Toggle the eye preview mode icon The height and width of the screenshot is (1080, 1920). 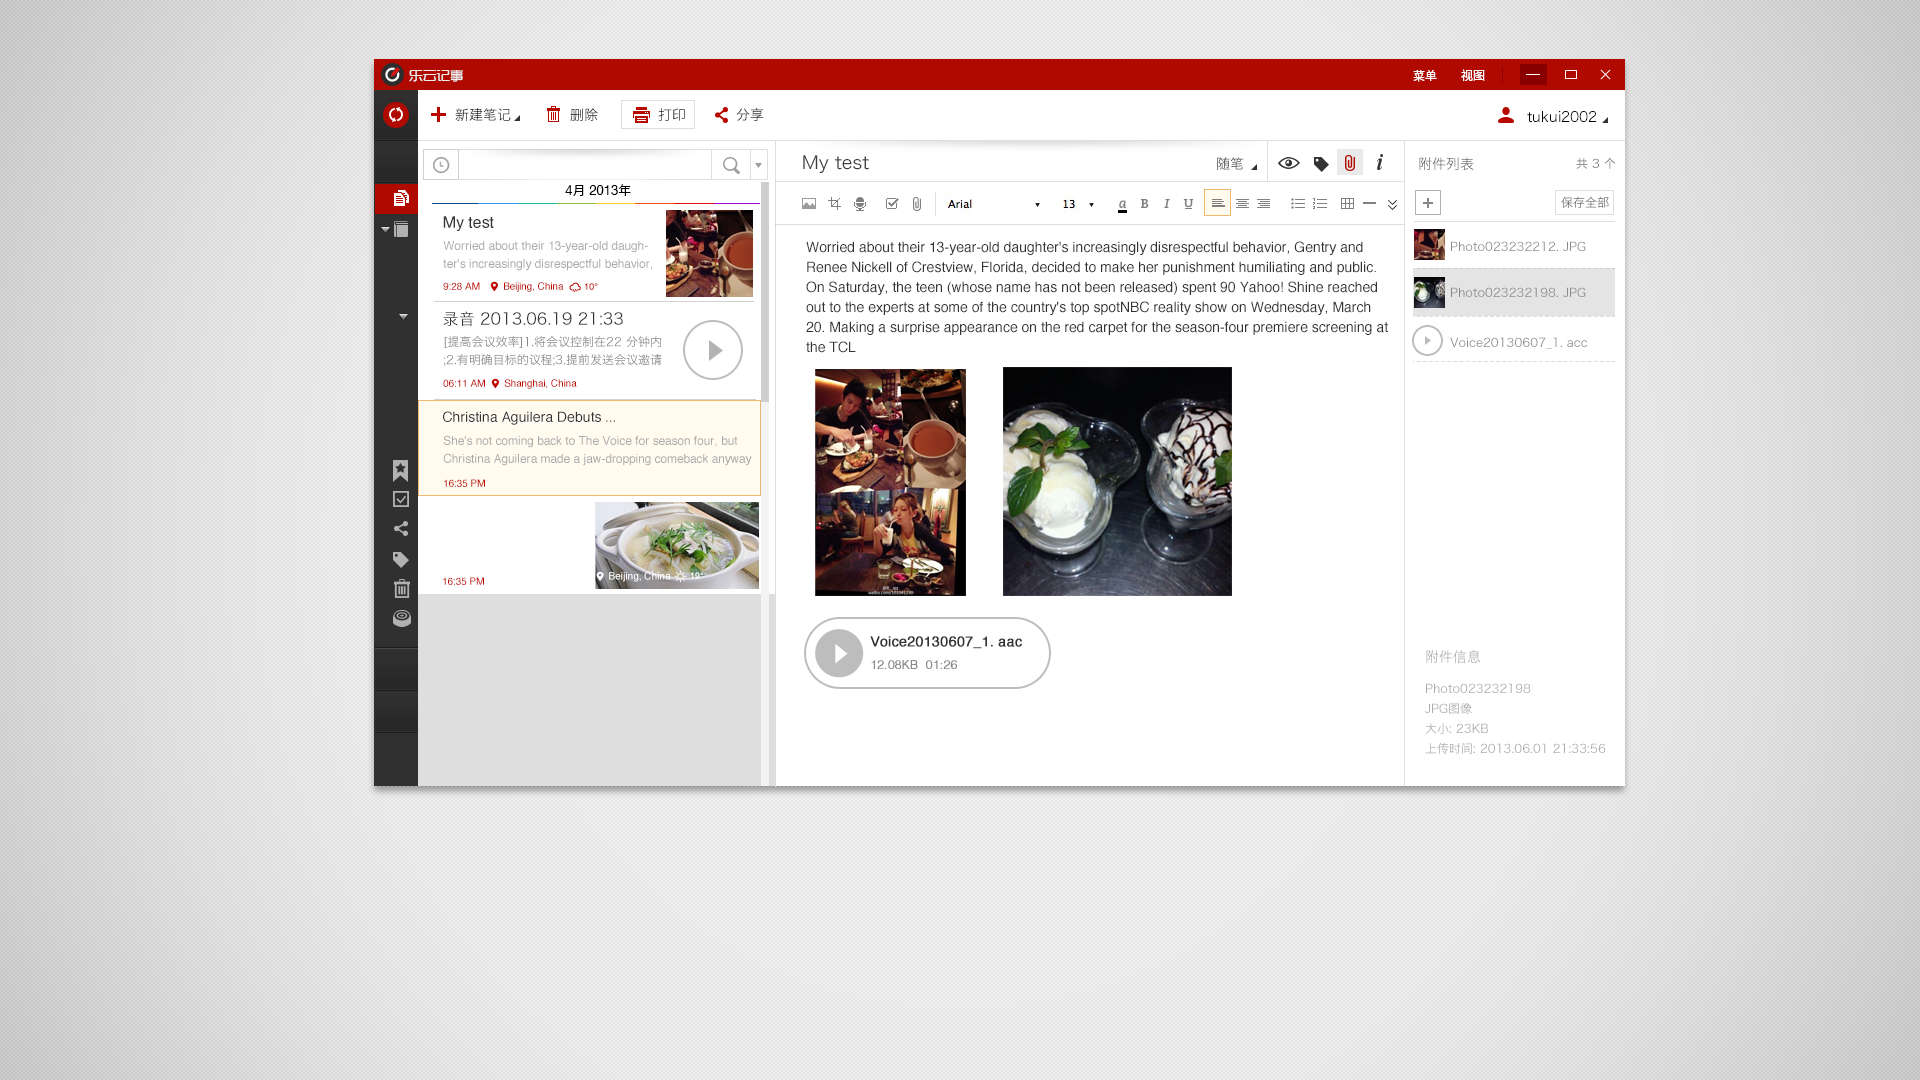point(1289,163)
